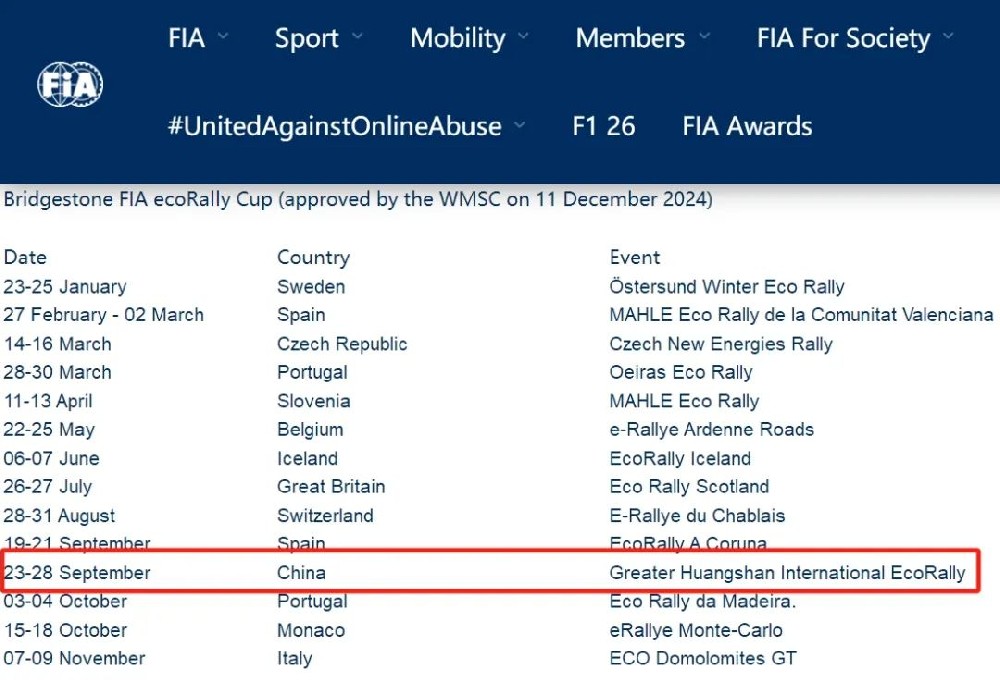Open the #UnitedAgainstOnlineAbuse menu item

tap(334, 126)
